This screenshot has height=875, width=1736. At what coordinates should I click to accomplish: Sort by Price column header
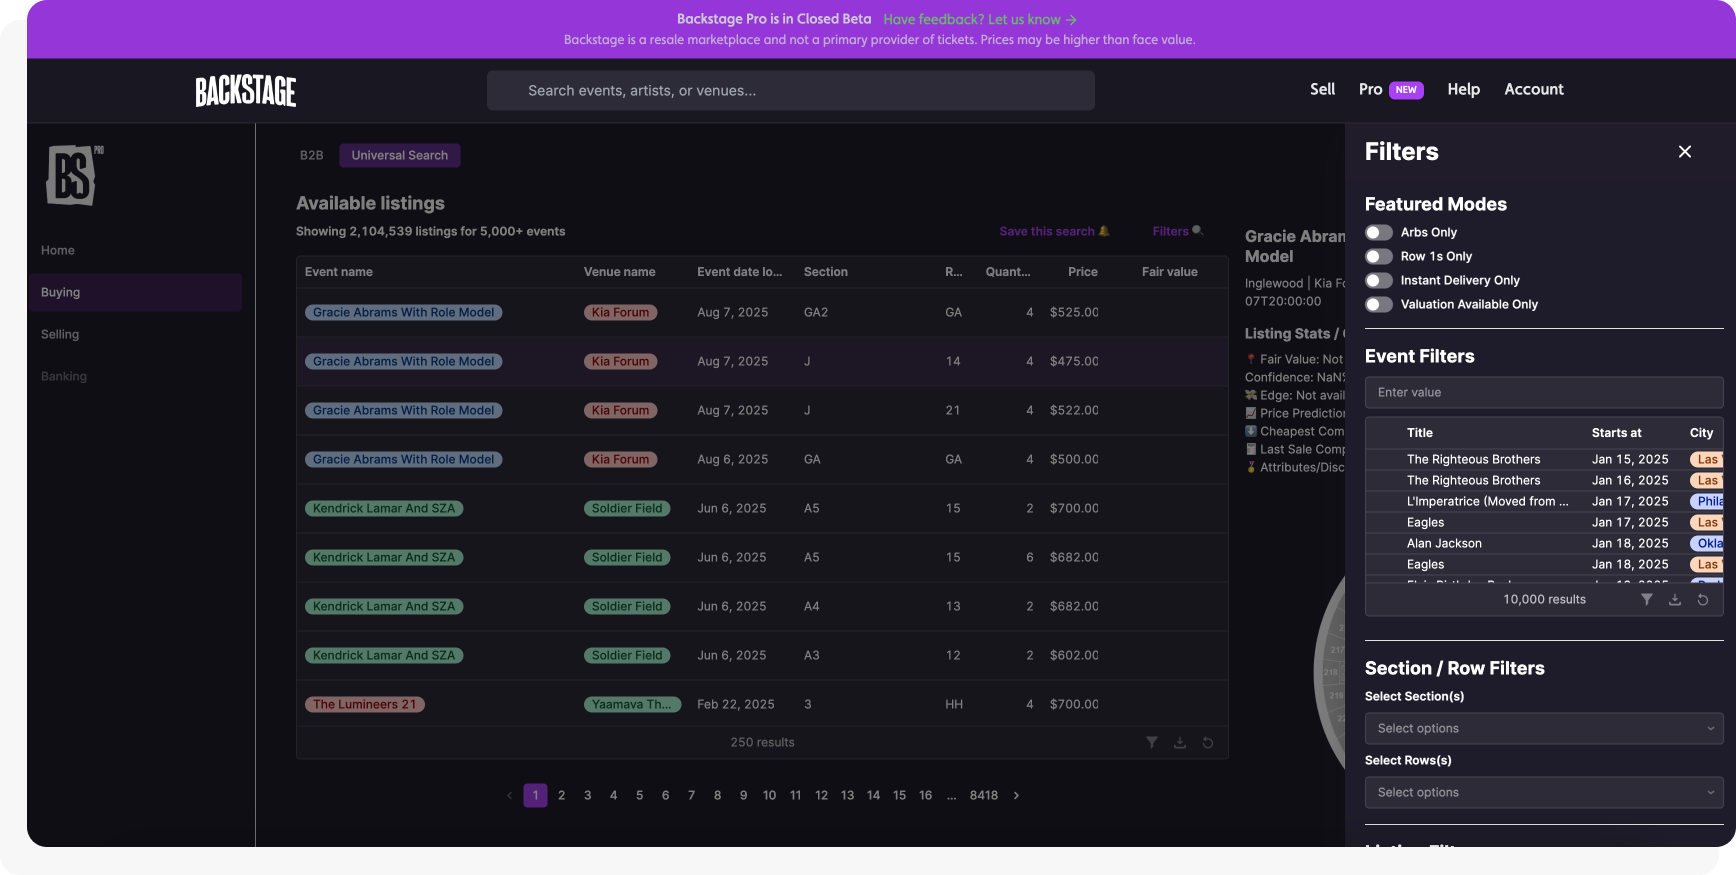tap(1083, 272)
